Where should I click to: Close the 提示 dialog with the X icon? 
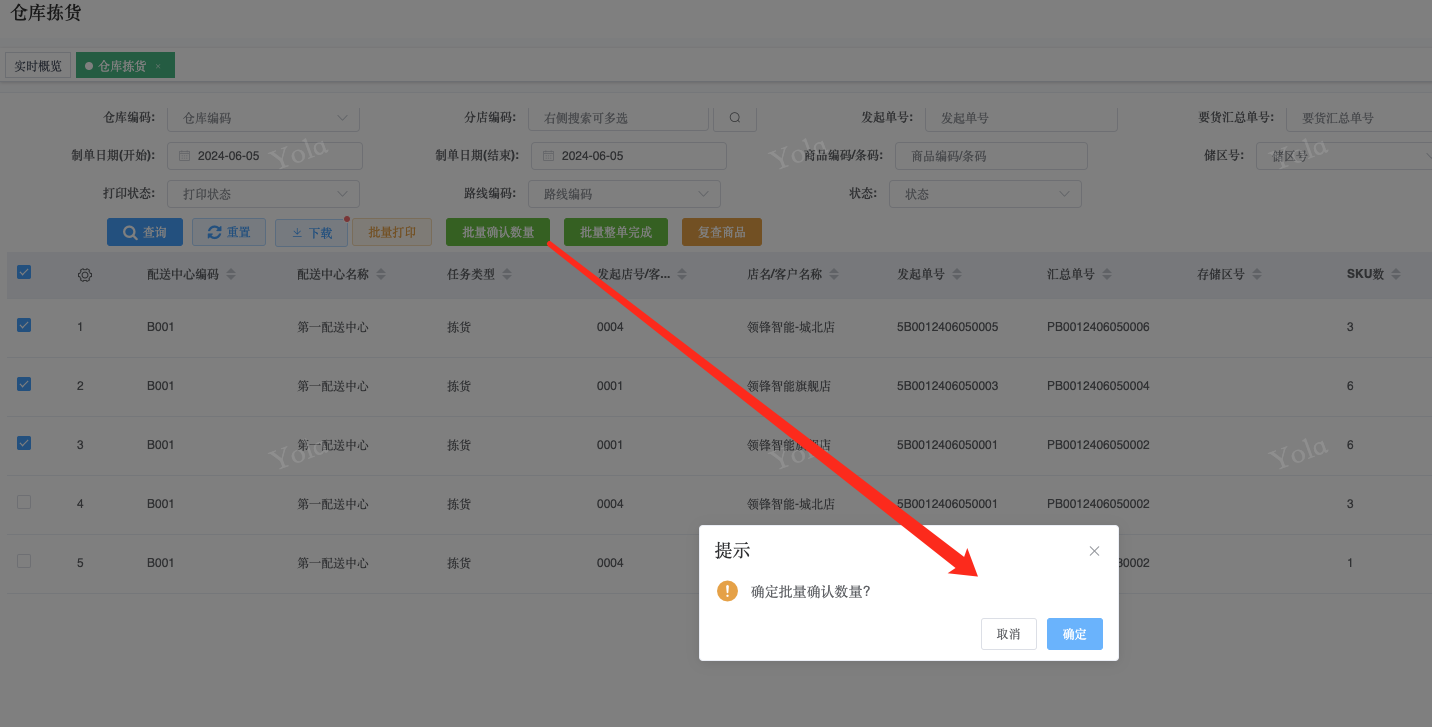click(x=1094, y=551)
